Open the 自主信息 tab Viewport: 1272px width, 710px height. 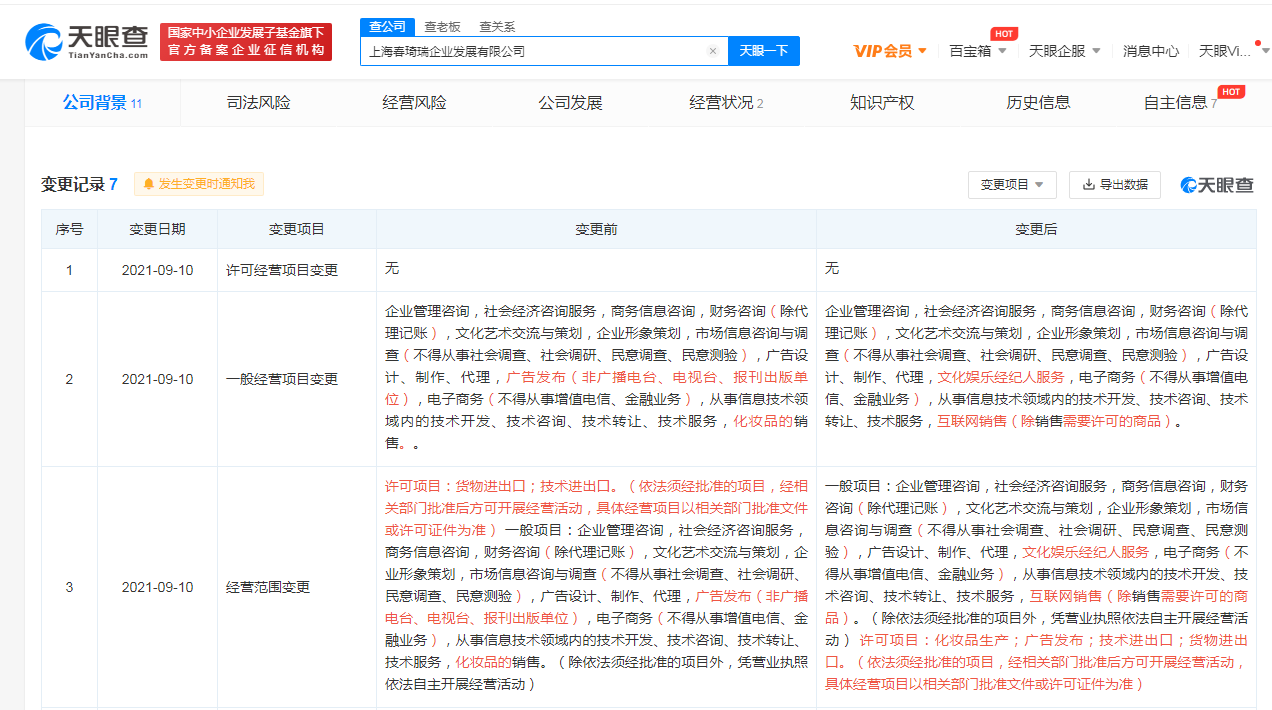point(1180,102)
